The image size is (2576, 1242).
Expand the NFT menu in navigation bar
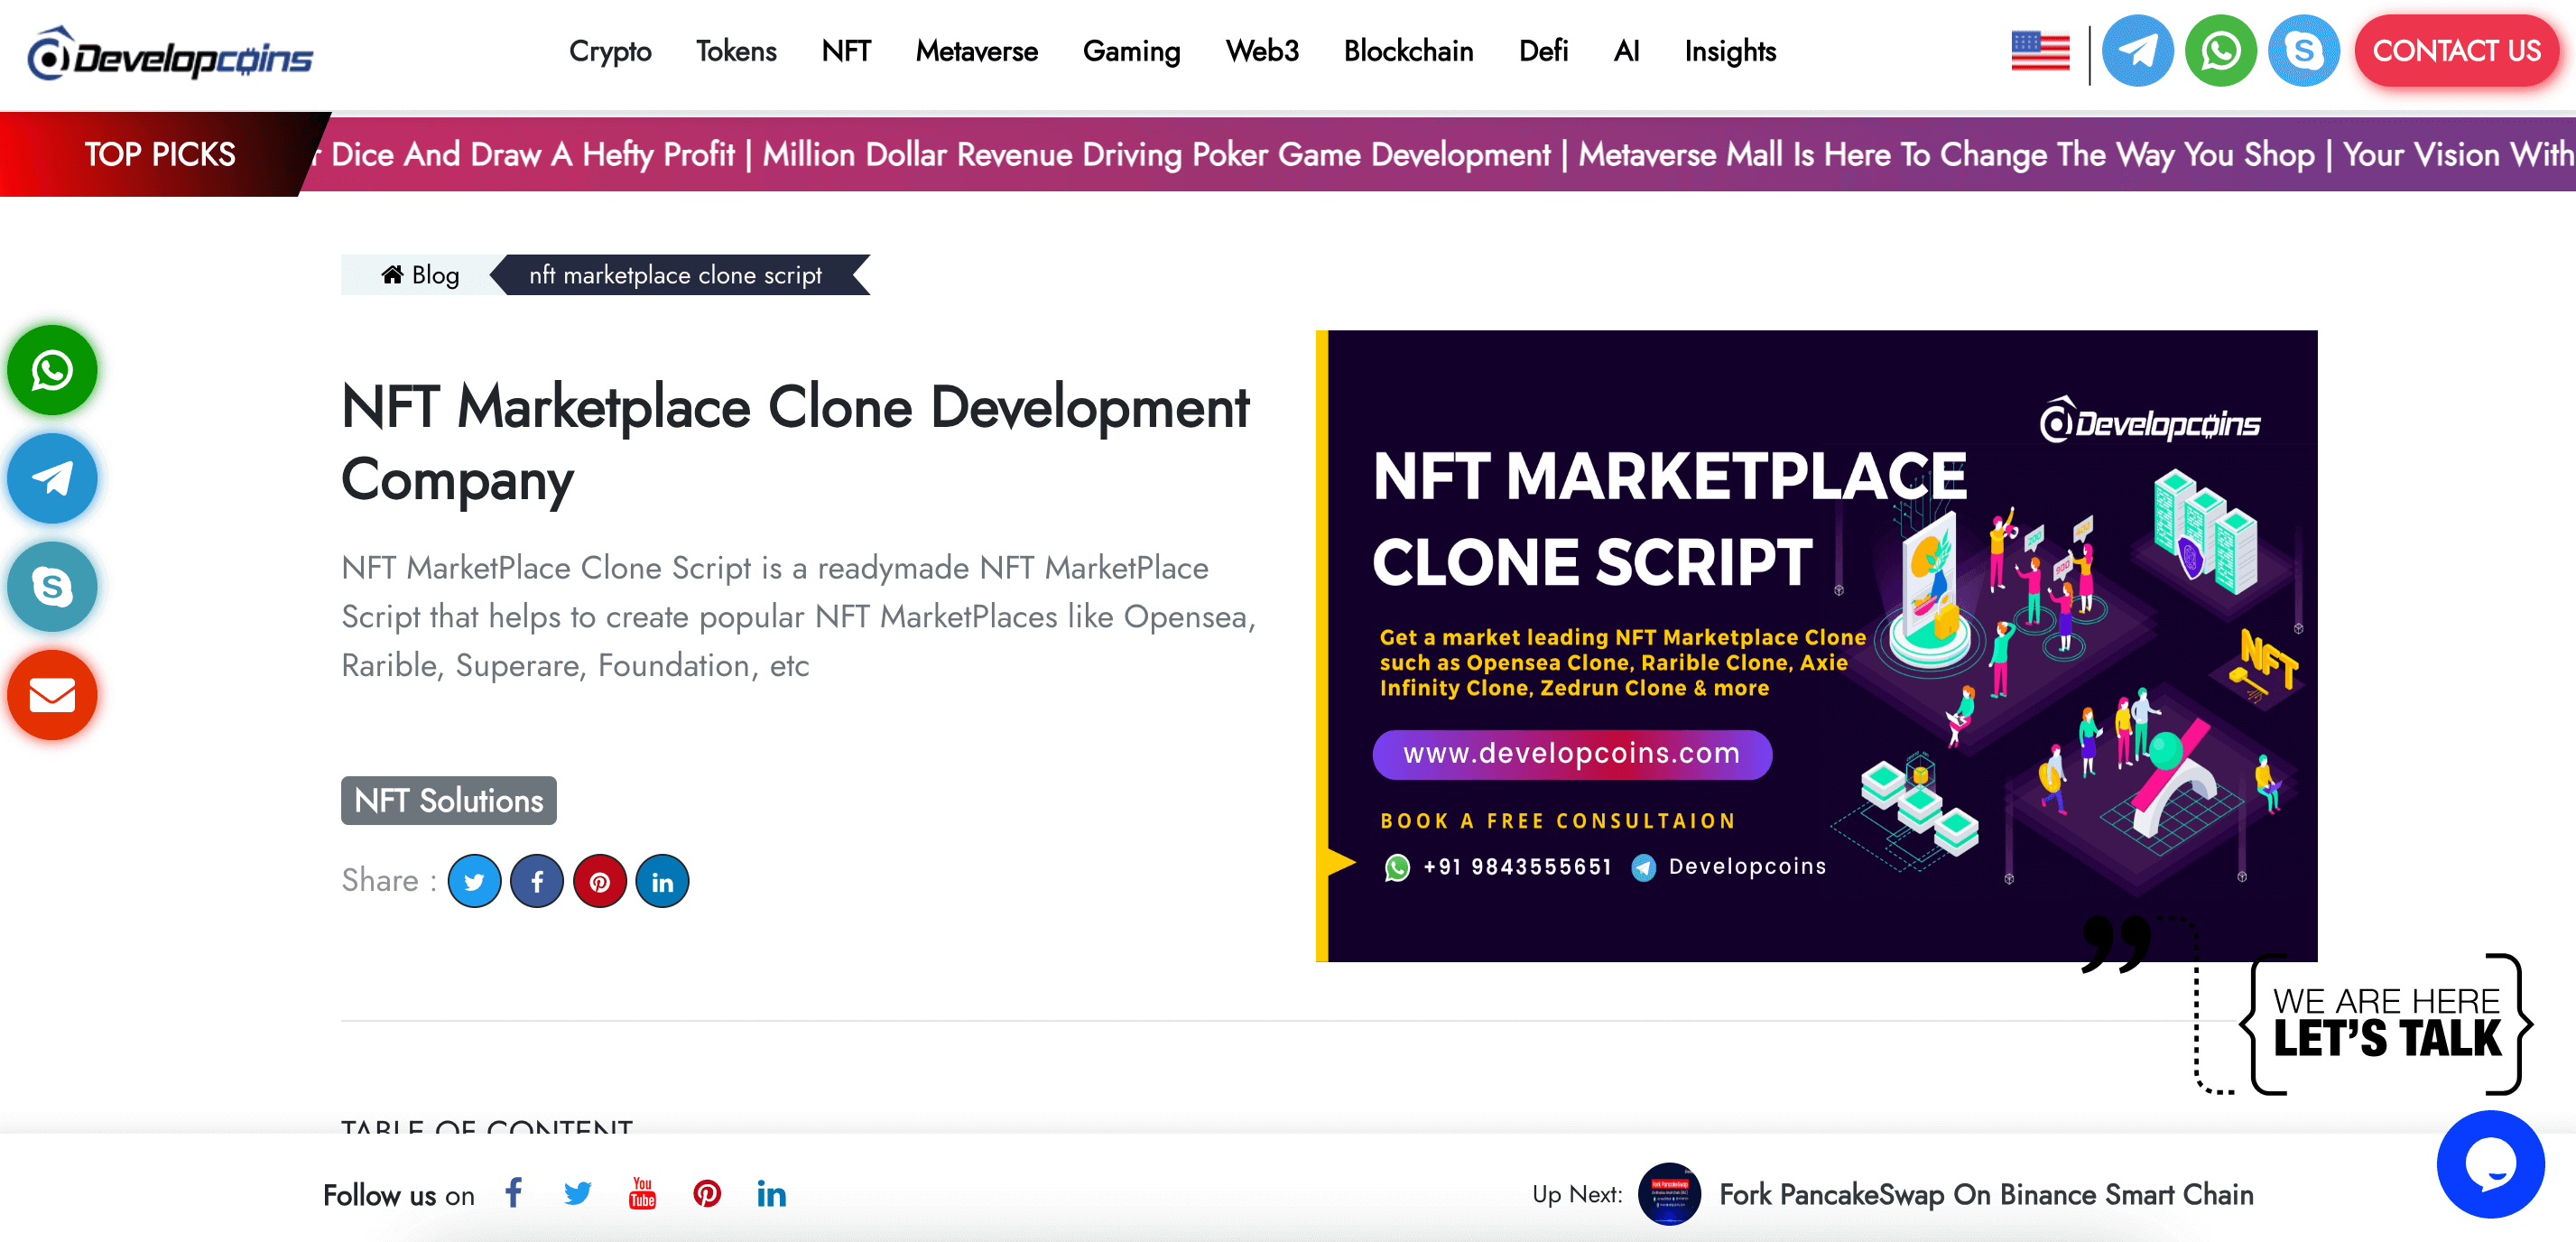click(x=845, y=51)
